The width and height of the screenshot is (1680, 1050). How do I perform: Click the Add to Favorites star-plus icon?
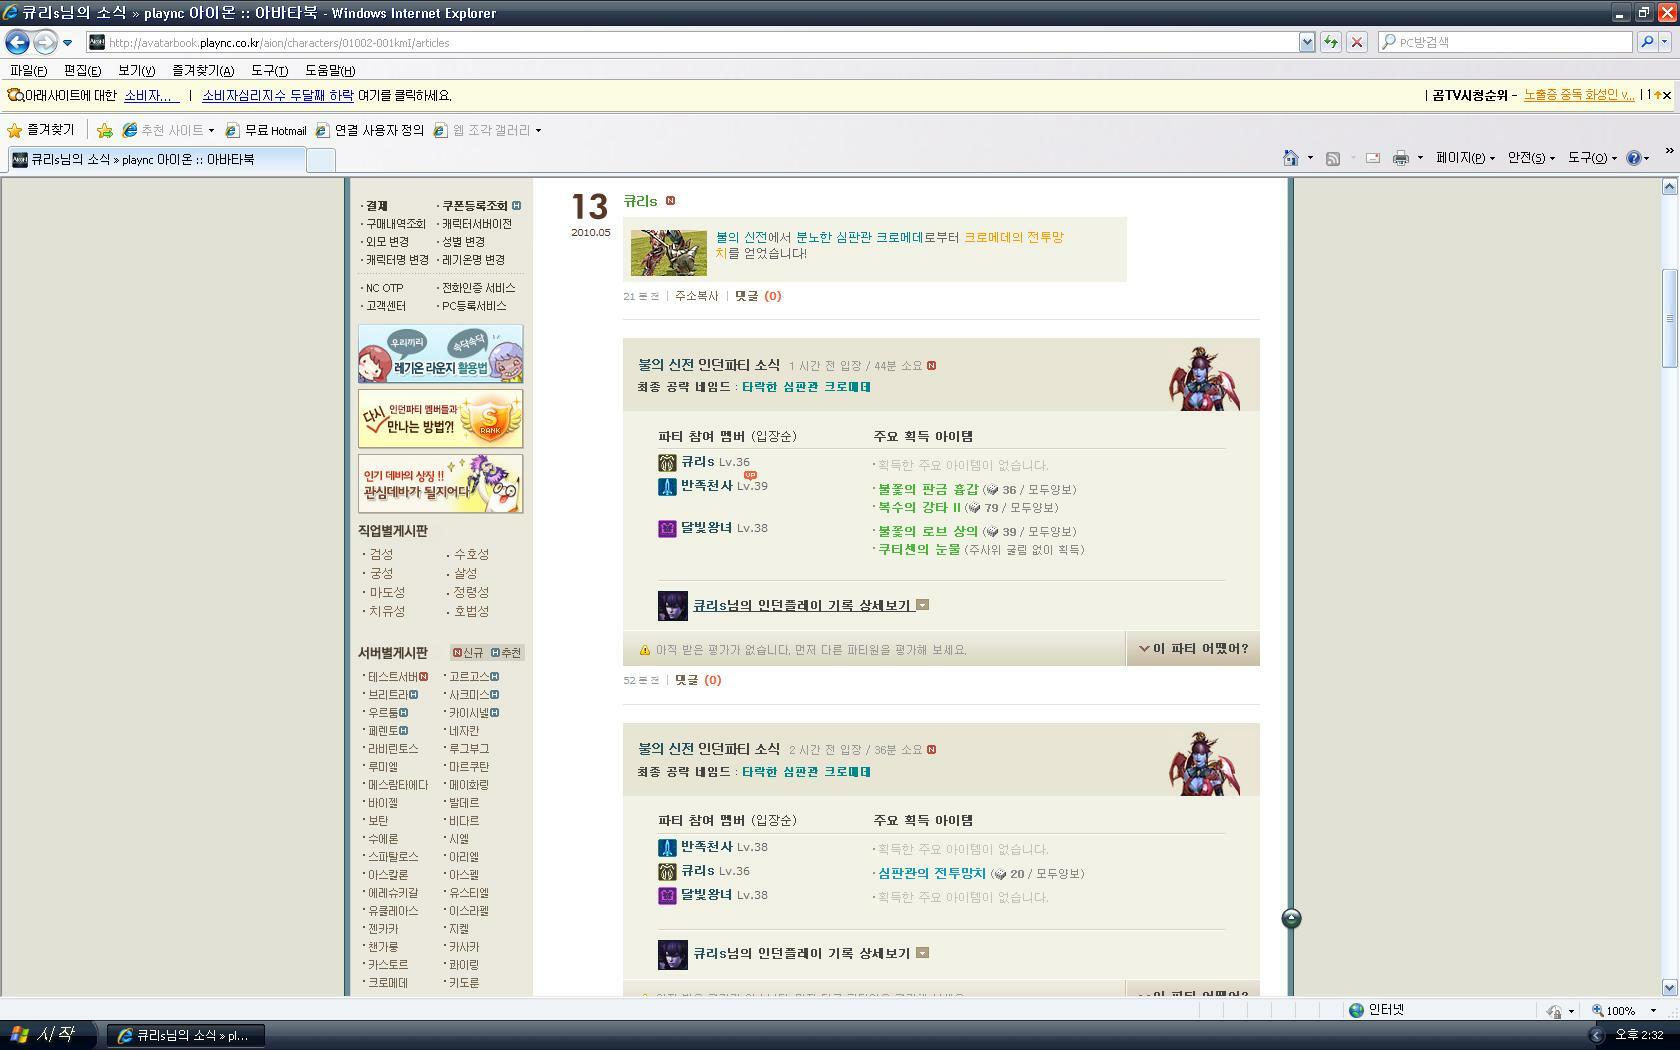pos(105,130)
